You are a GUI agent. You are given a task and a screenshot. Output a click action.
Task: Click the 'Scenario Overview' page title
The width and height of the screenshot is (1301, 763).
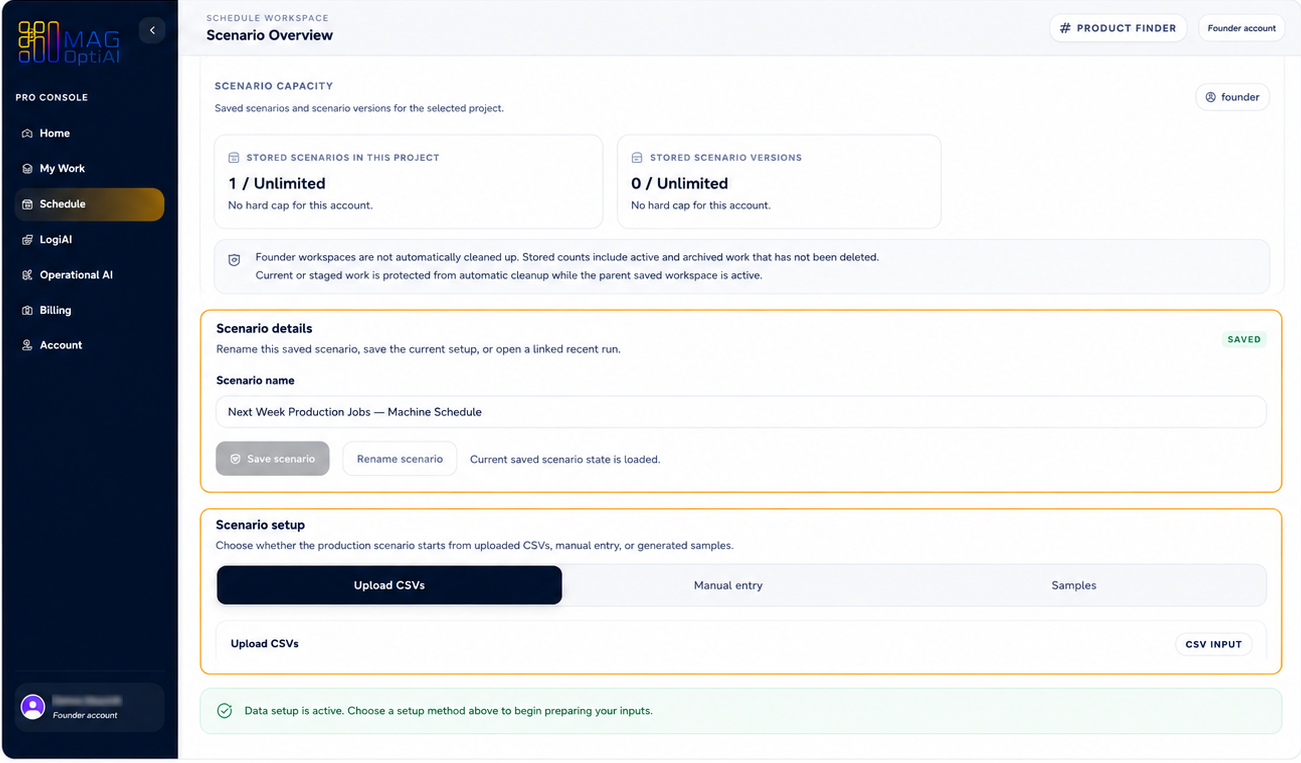[x=269, y=35]
